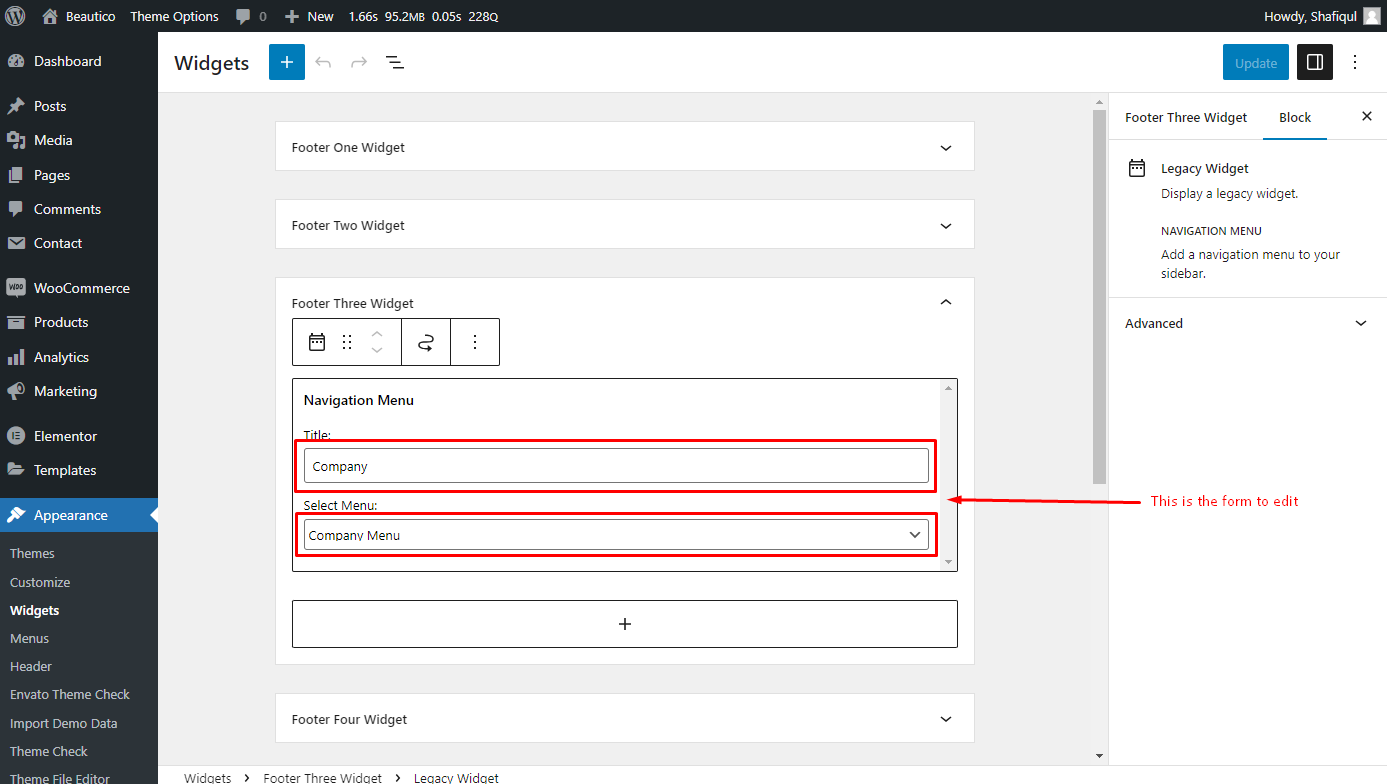
Task: Click the Update button
Action: click(1256, 62)
